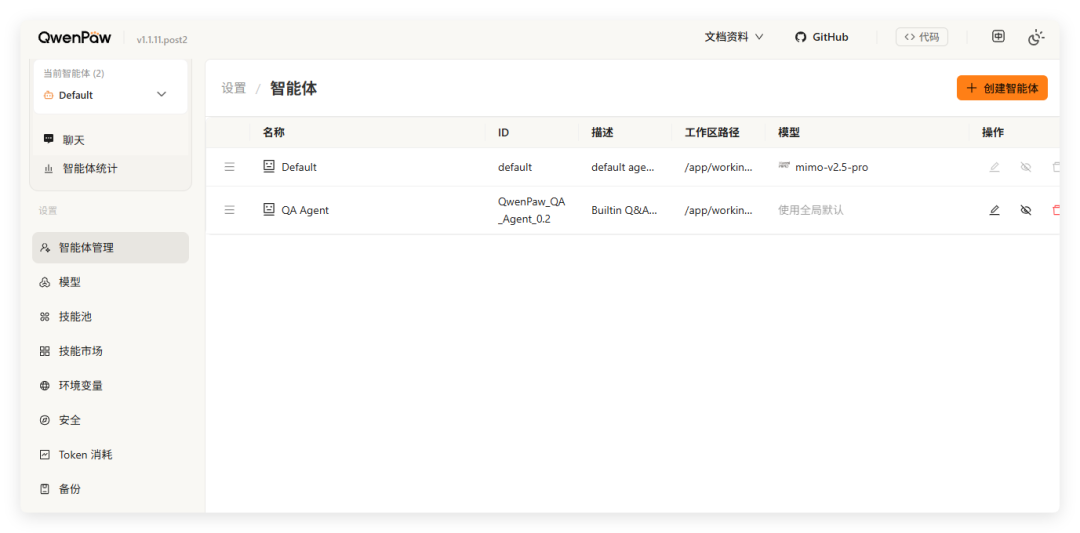This screenshot has height=533, width=1080.
Task: Select 智能体管理 in the sidebar
Action: pyautogui.click(x=110, y=247)
